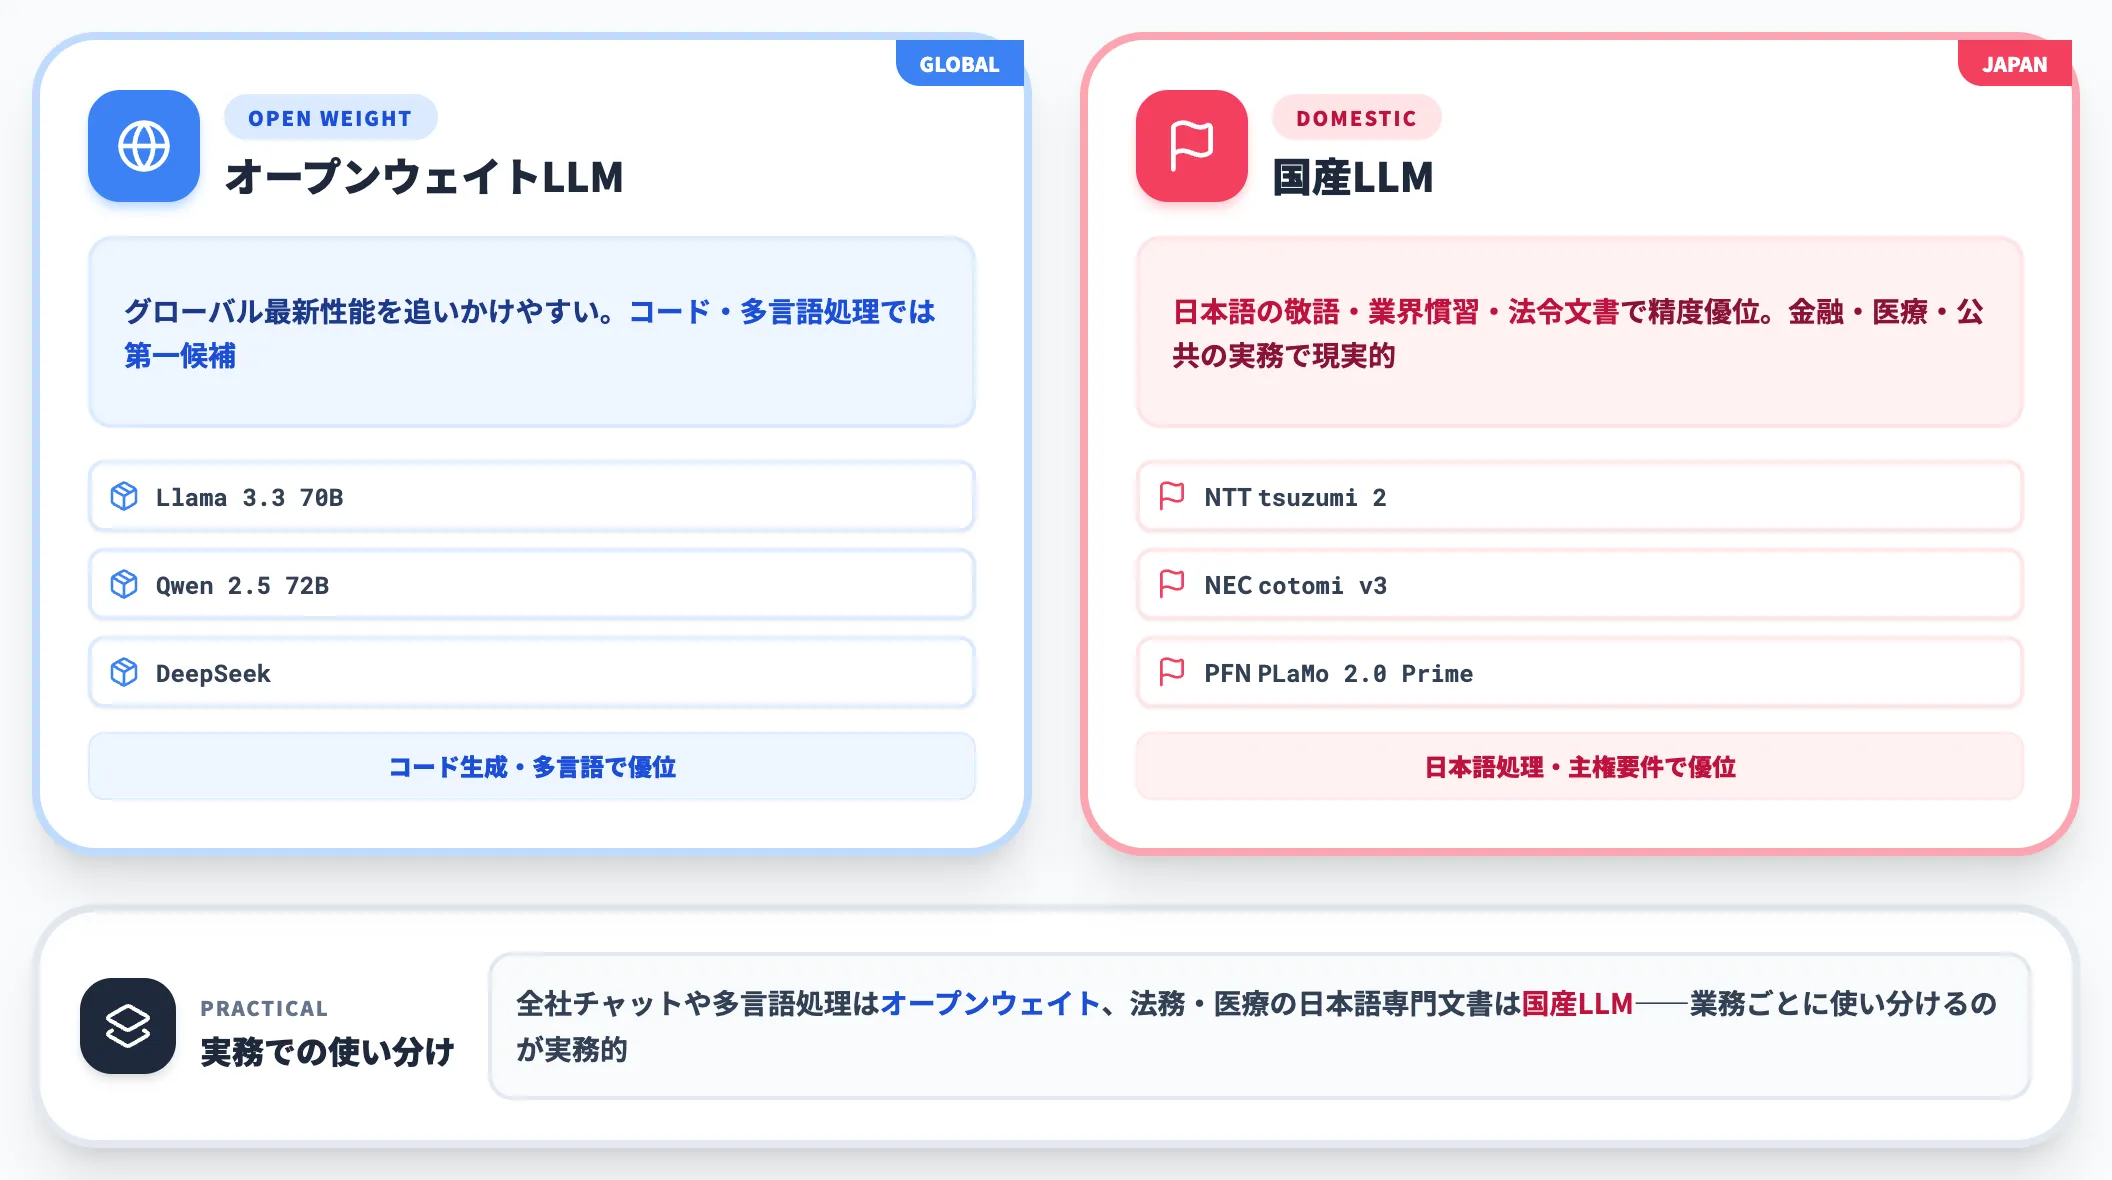This screenshot has width=2112, height=1180.
Task: Click the cube icon beside Llama 3.3 70B
Action: tap(124, 496)
